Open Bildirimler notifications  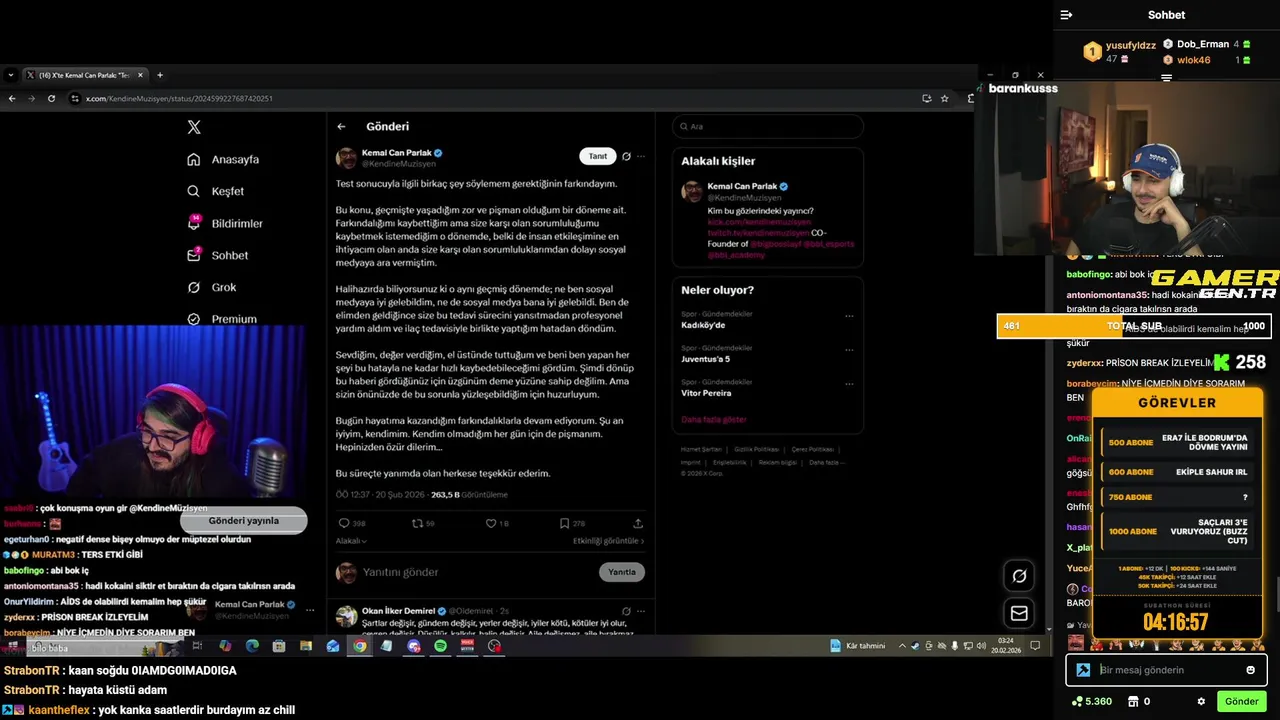(x=225, y=223)
